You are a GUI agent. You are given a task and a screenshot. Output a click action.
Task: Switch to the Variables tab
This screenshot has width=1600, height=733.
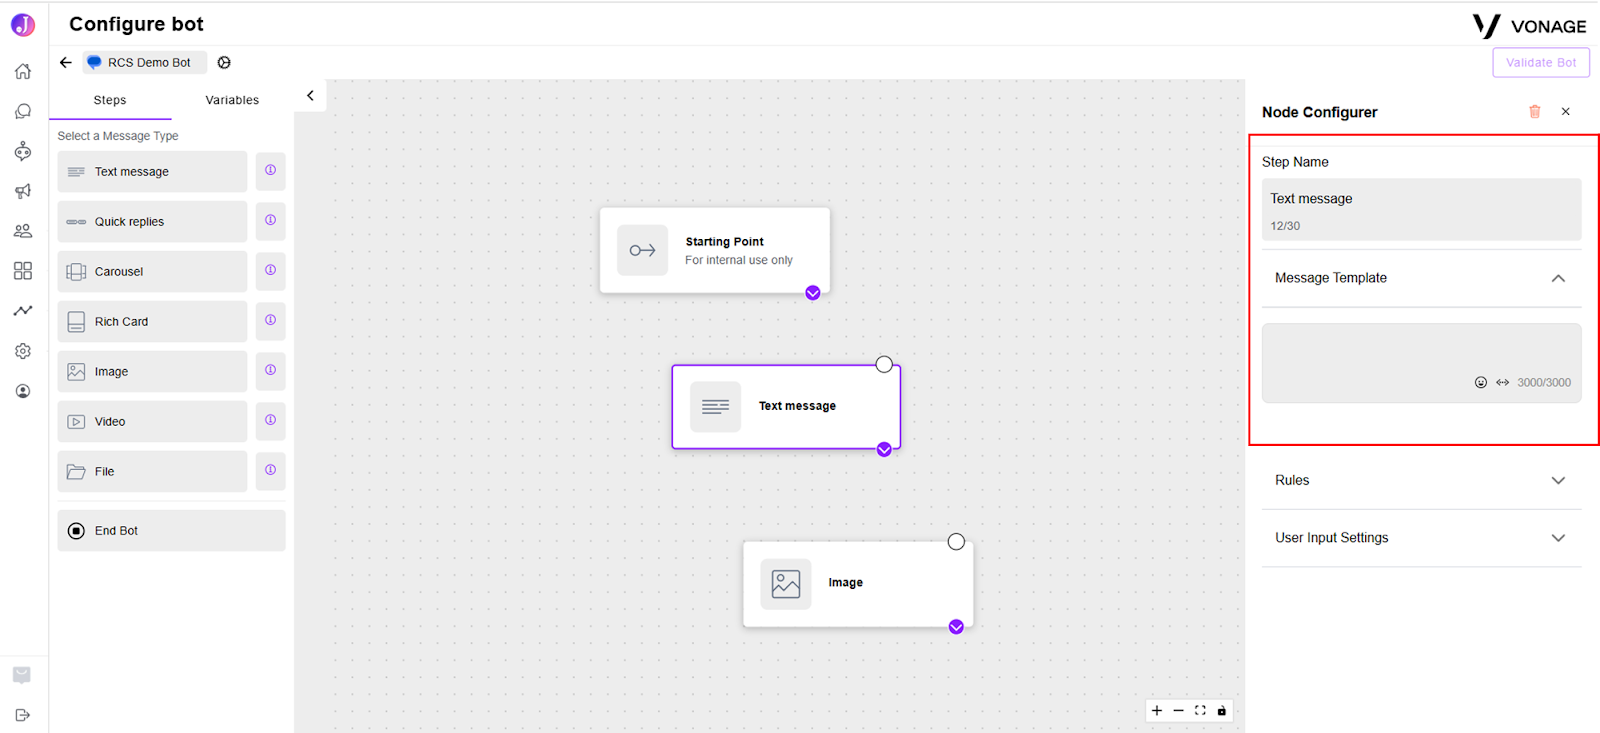click(232, 100)
